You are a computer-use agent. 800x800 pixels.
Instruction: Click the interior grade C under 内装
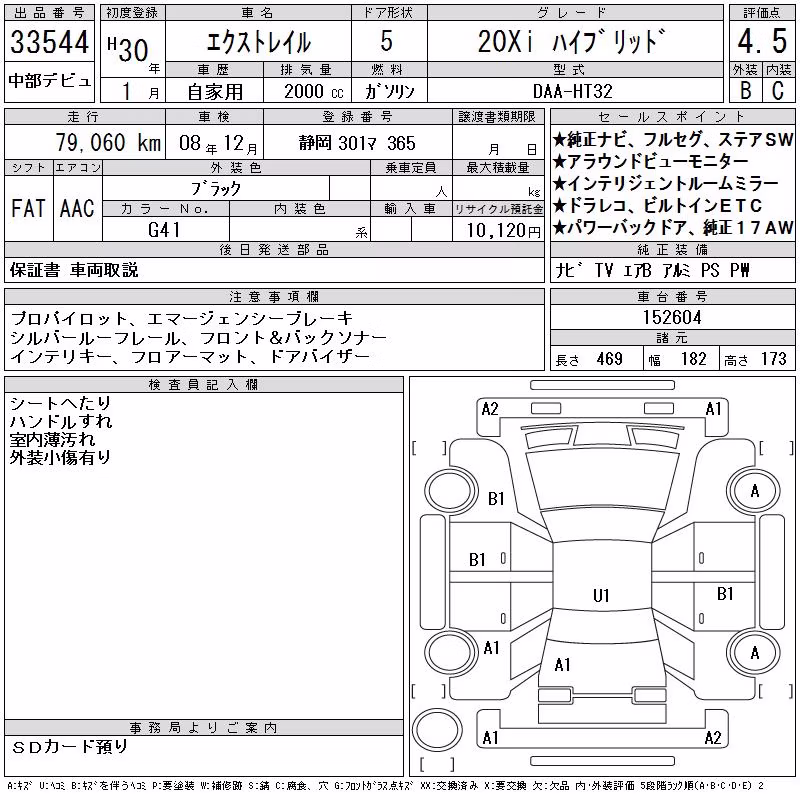pos(778,91)
